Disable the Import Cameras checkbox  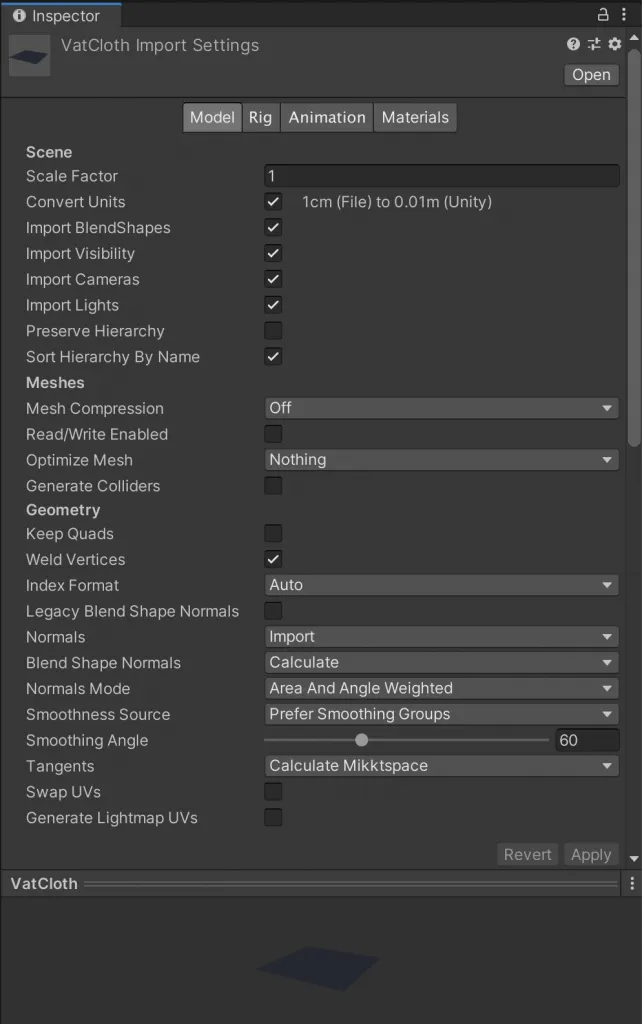click(x=273, y=279)
